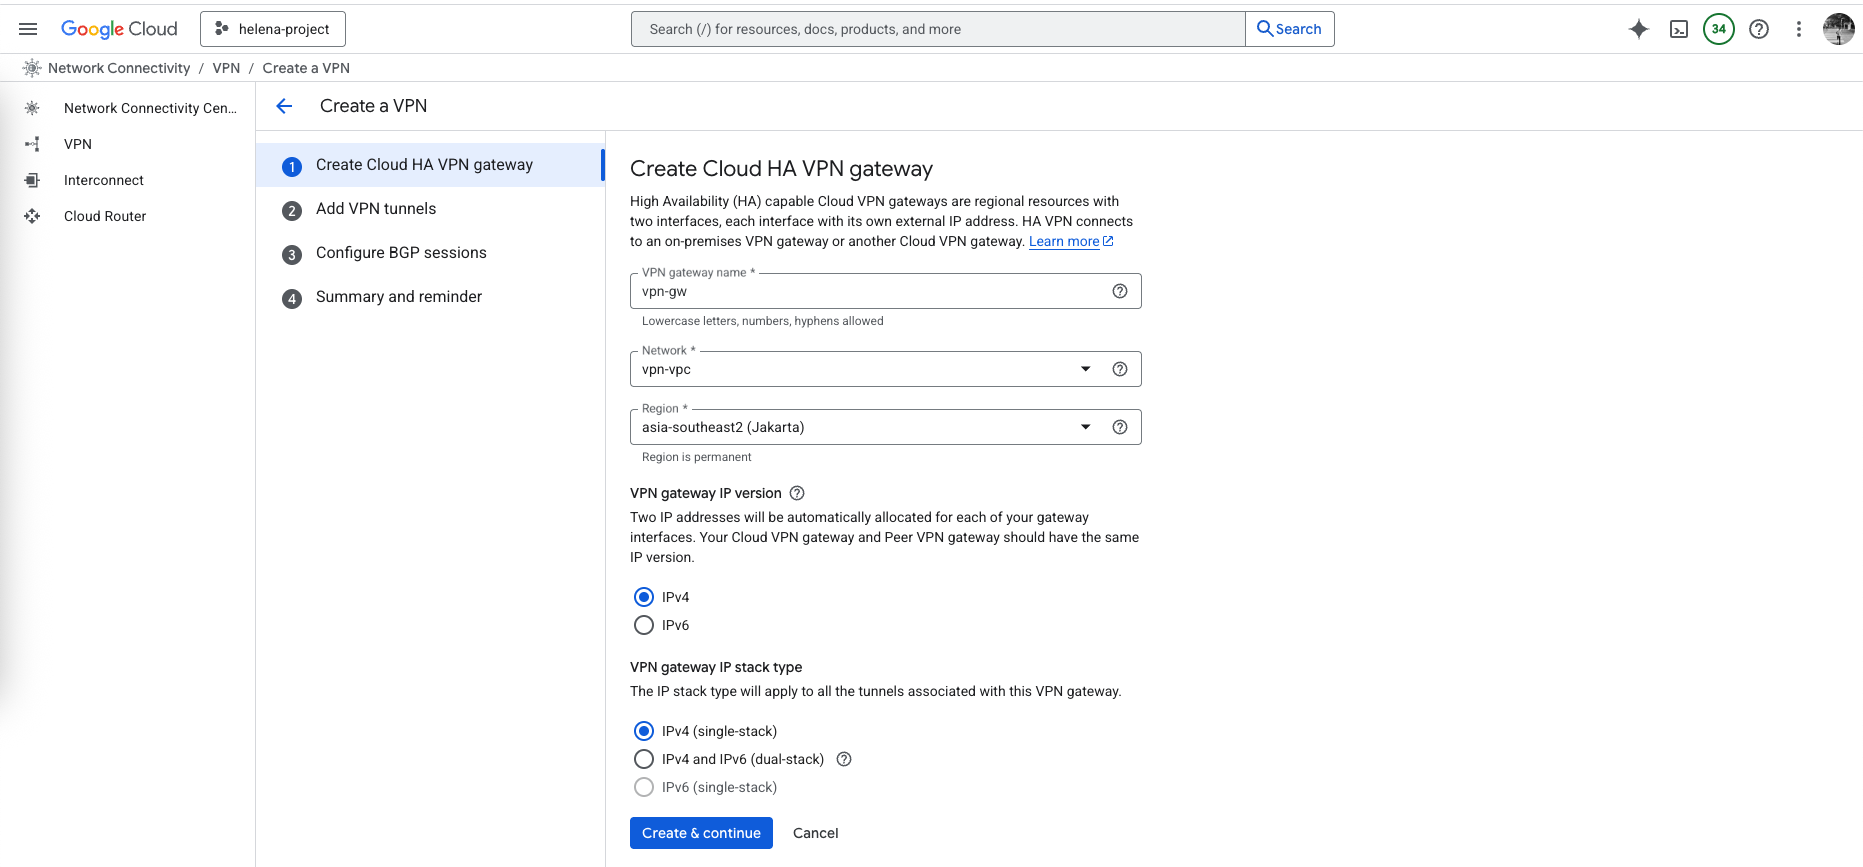Open the three-dot settings menu
Viewport: 1863px width, 867px height.
(x=1798, y=29)
